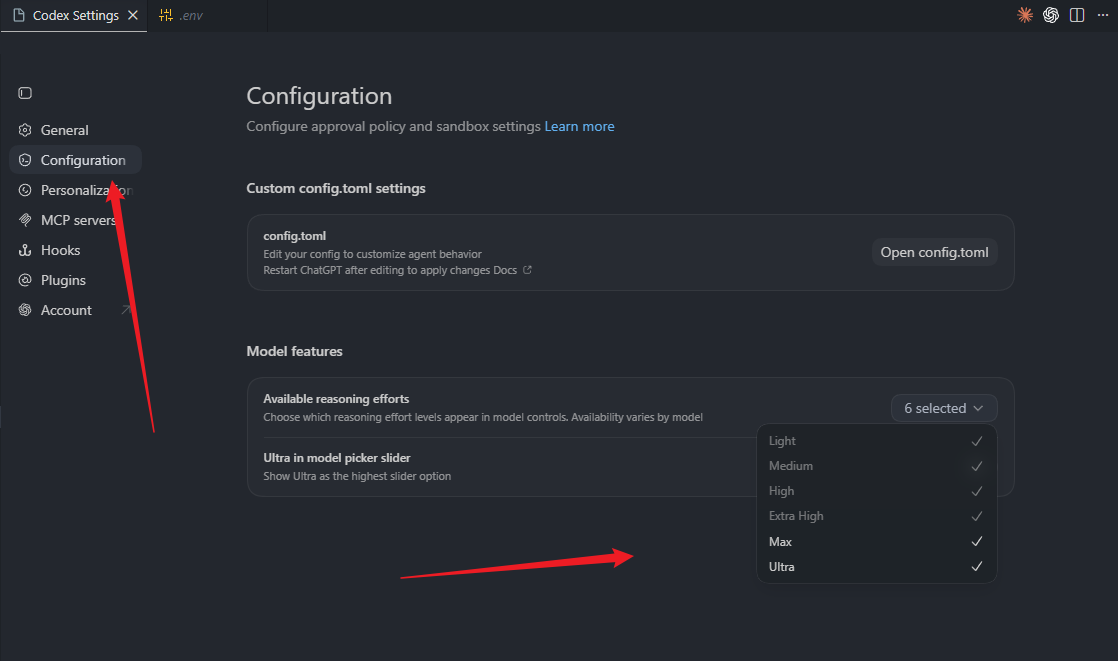Image resolution: width=1118 pixels, height=661 pixels.
Task: Click the sidebar collapse panel icon
Action: point(25,93)
